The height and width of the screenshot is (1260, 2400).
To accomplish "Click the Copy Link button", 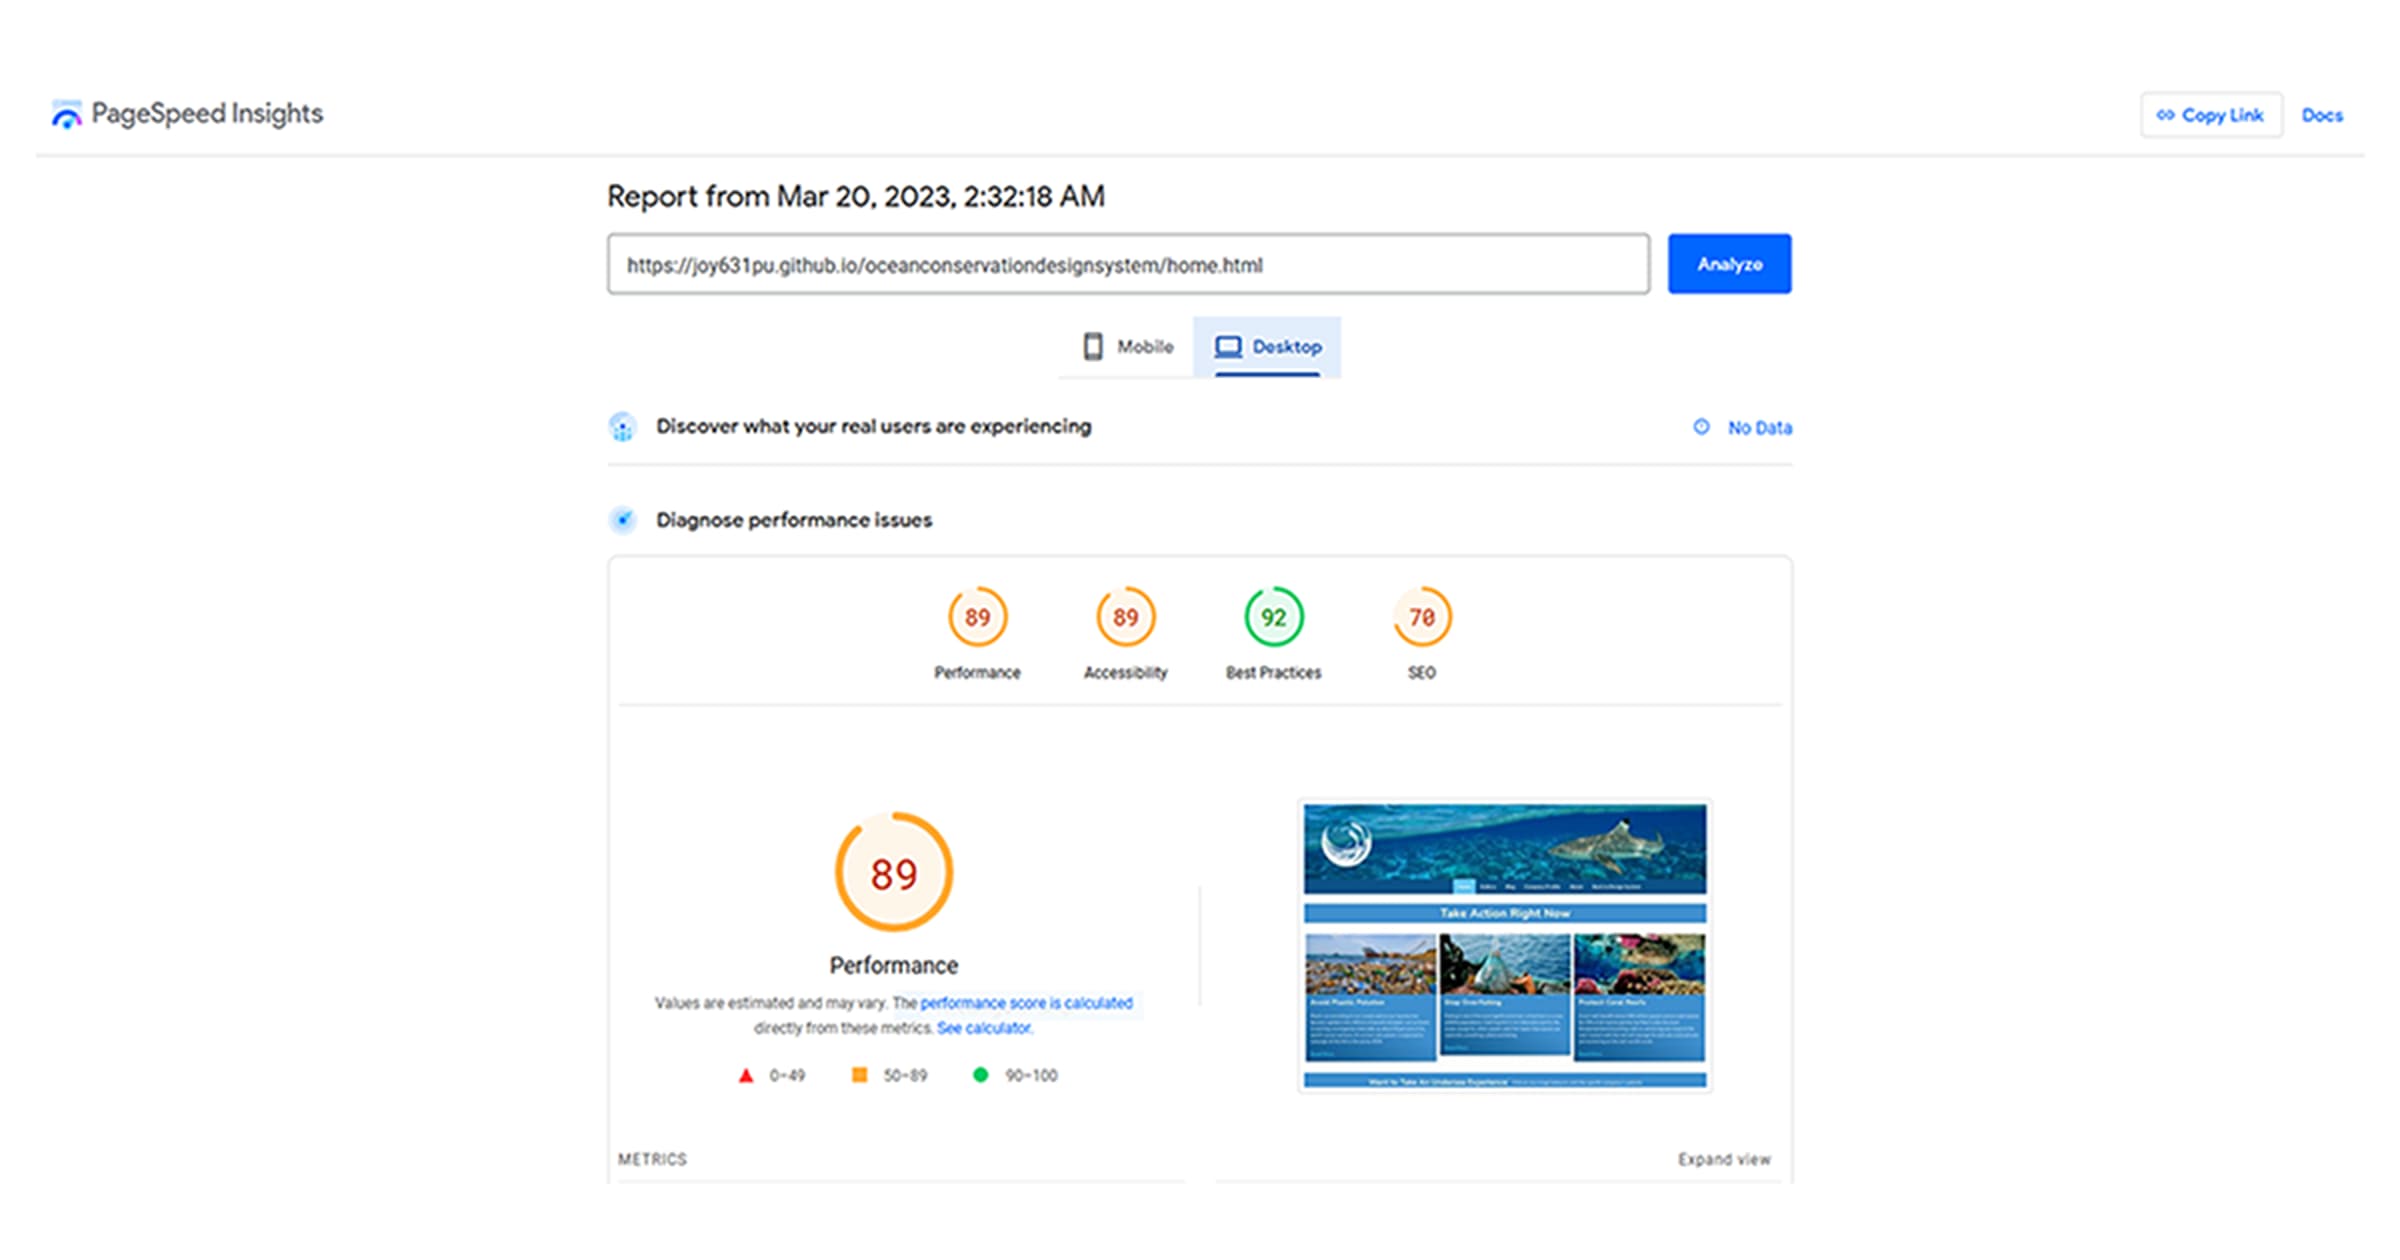I will (2210, 115).
